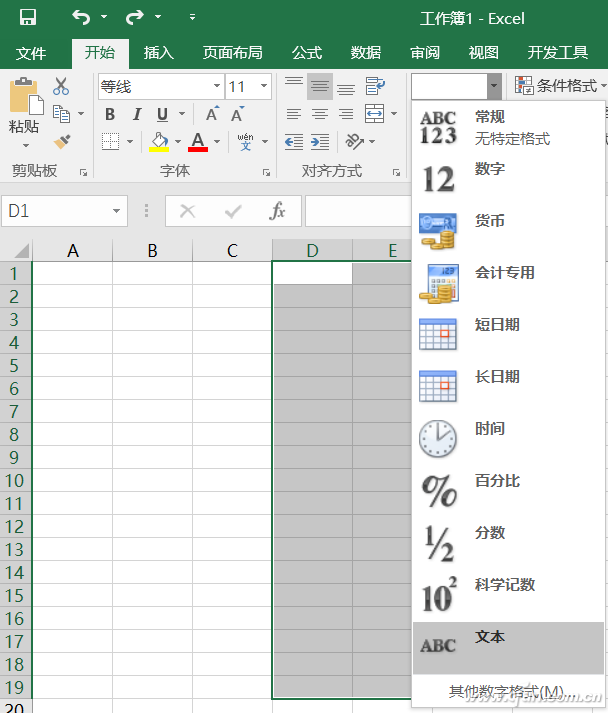Screen dimensions: 608x713
Task: Switch to the 公式 ribbon tab
Action: click(307, 53)
